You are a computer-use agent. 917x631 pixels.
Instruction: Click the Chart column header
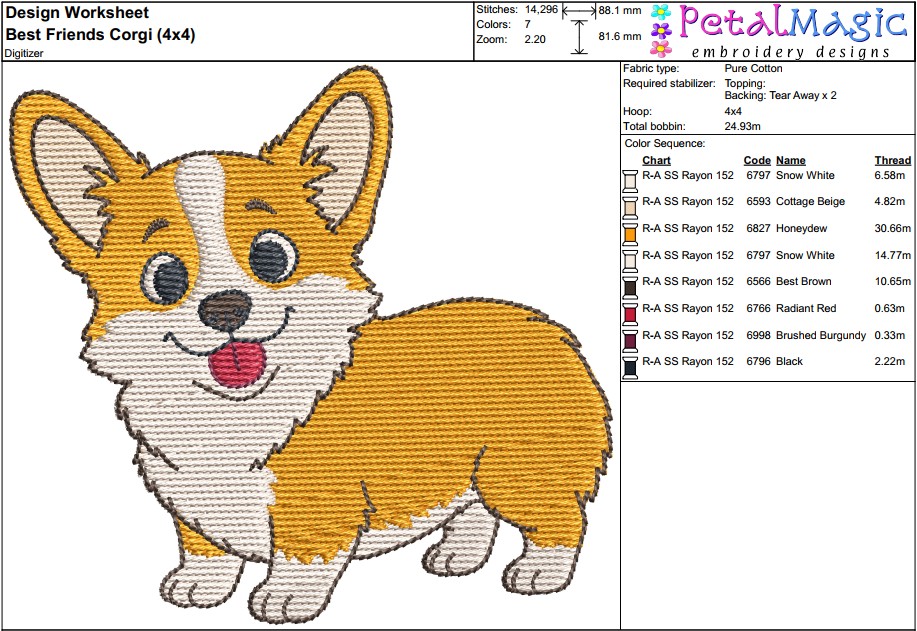(656, 160)
